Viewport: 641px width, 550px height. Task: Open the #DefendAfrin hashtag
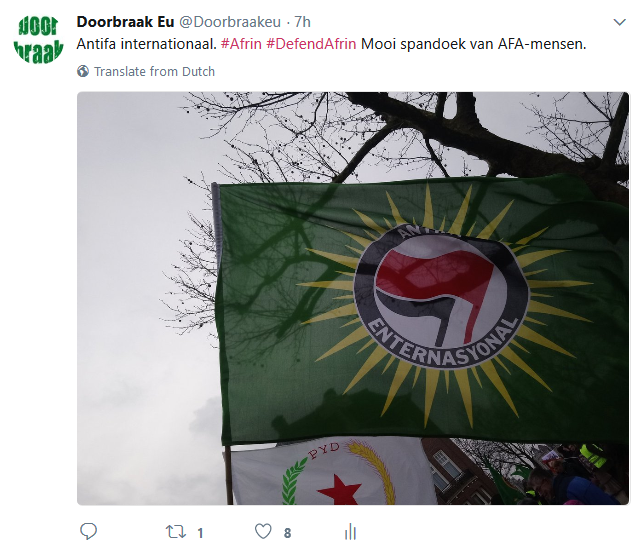pos(311,44)
